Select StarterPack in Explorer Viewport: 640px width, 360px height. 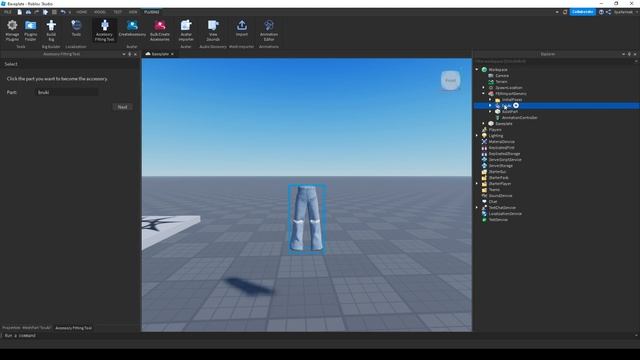point(498,178)
